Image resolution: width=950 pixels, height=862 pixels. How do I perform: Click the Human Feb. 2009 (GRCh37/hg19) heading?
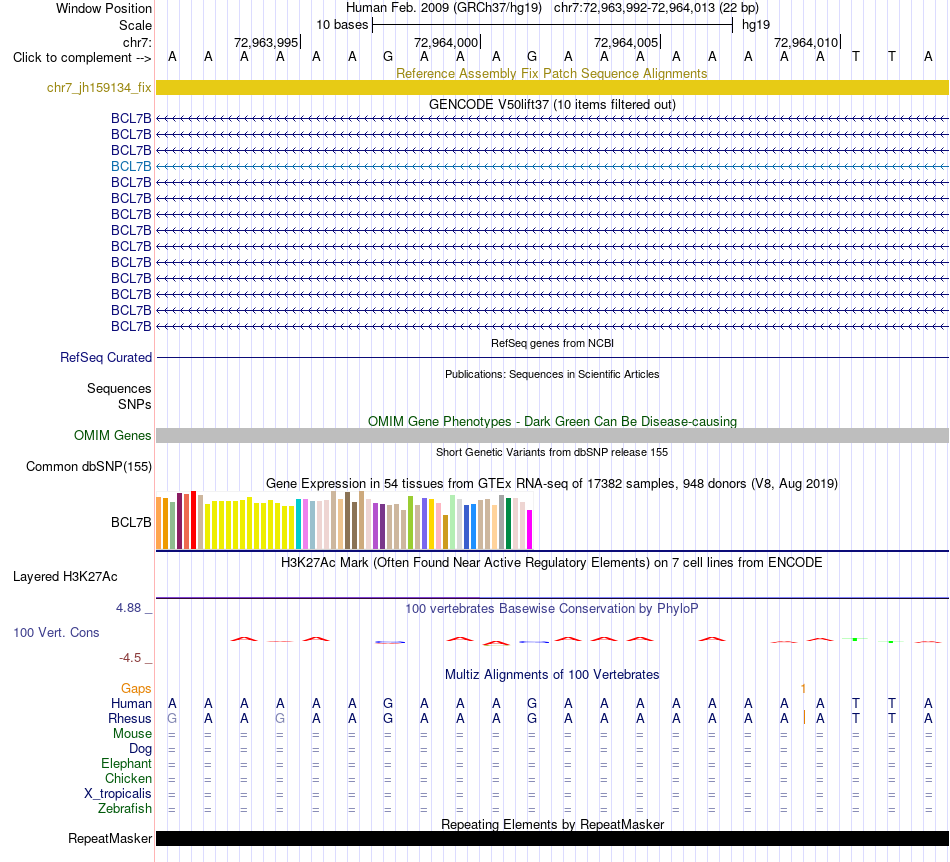click(x=443, y=8)
